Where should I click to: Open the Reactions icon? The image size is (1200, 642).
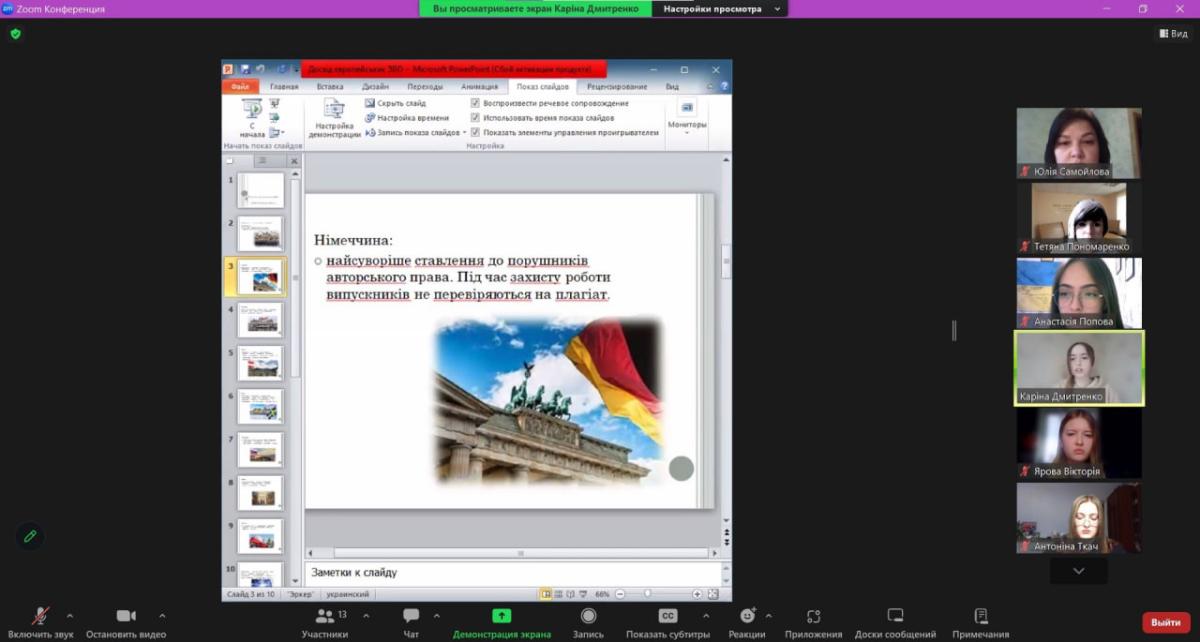tap(746, 616)
